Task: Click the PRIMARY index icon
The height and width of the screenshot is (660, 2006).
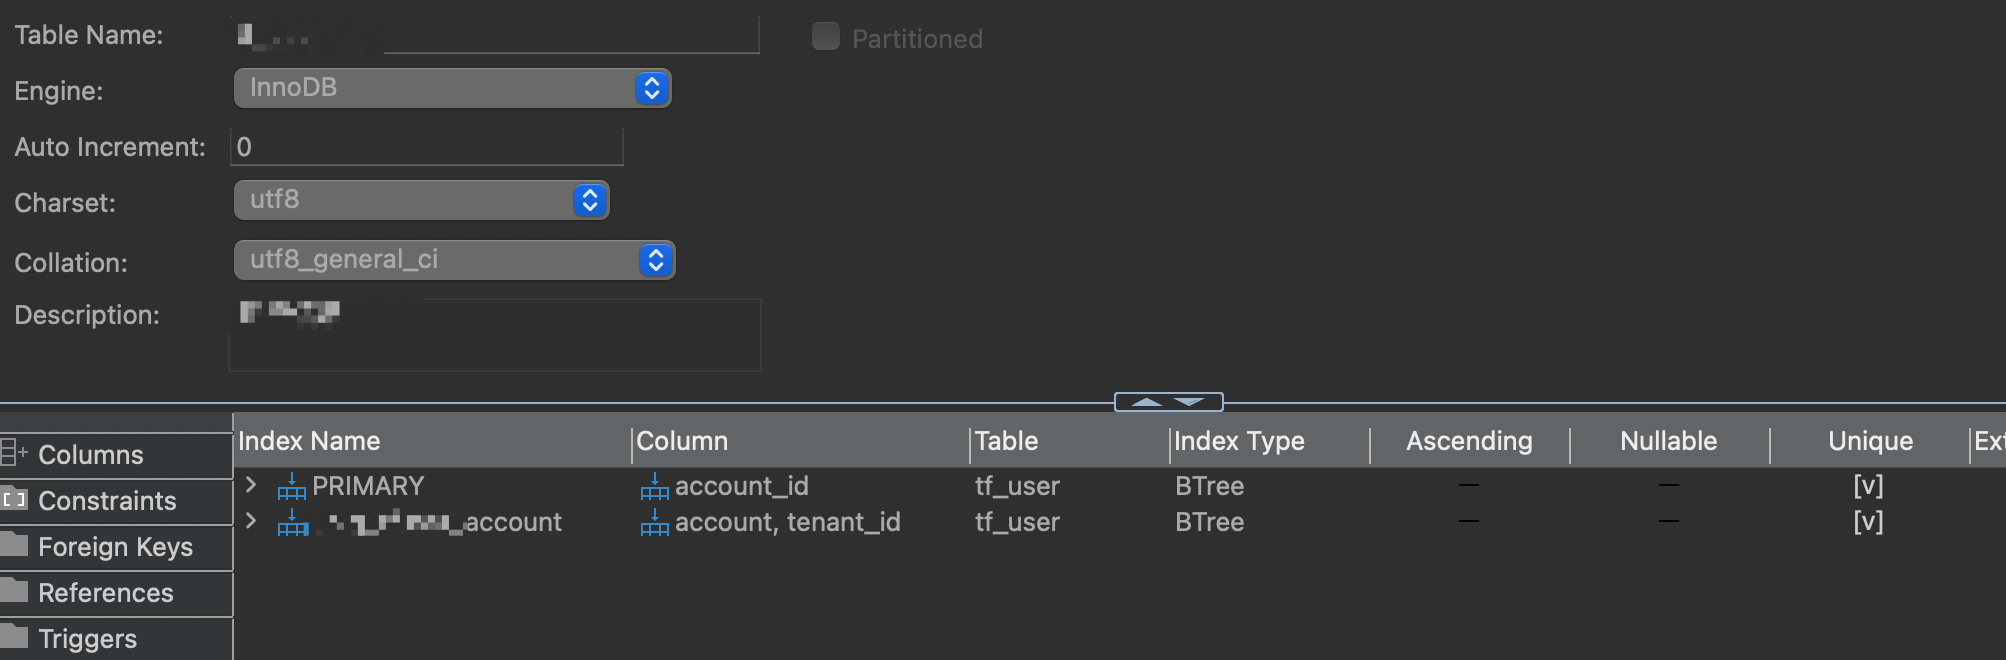Action: point(291,487)
